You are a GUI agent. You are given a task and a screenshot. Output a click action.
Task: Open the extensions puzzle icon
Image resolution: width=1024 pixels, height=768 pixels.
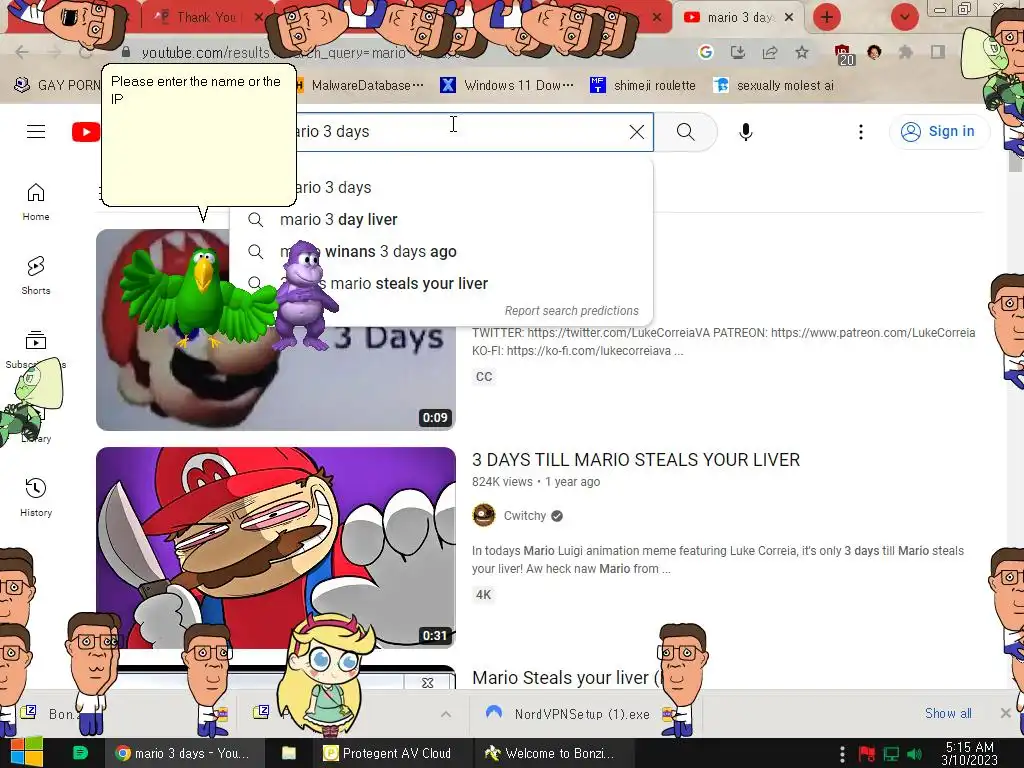906,52
